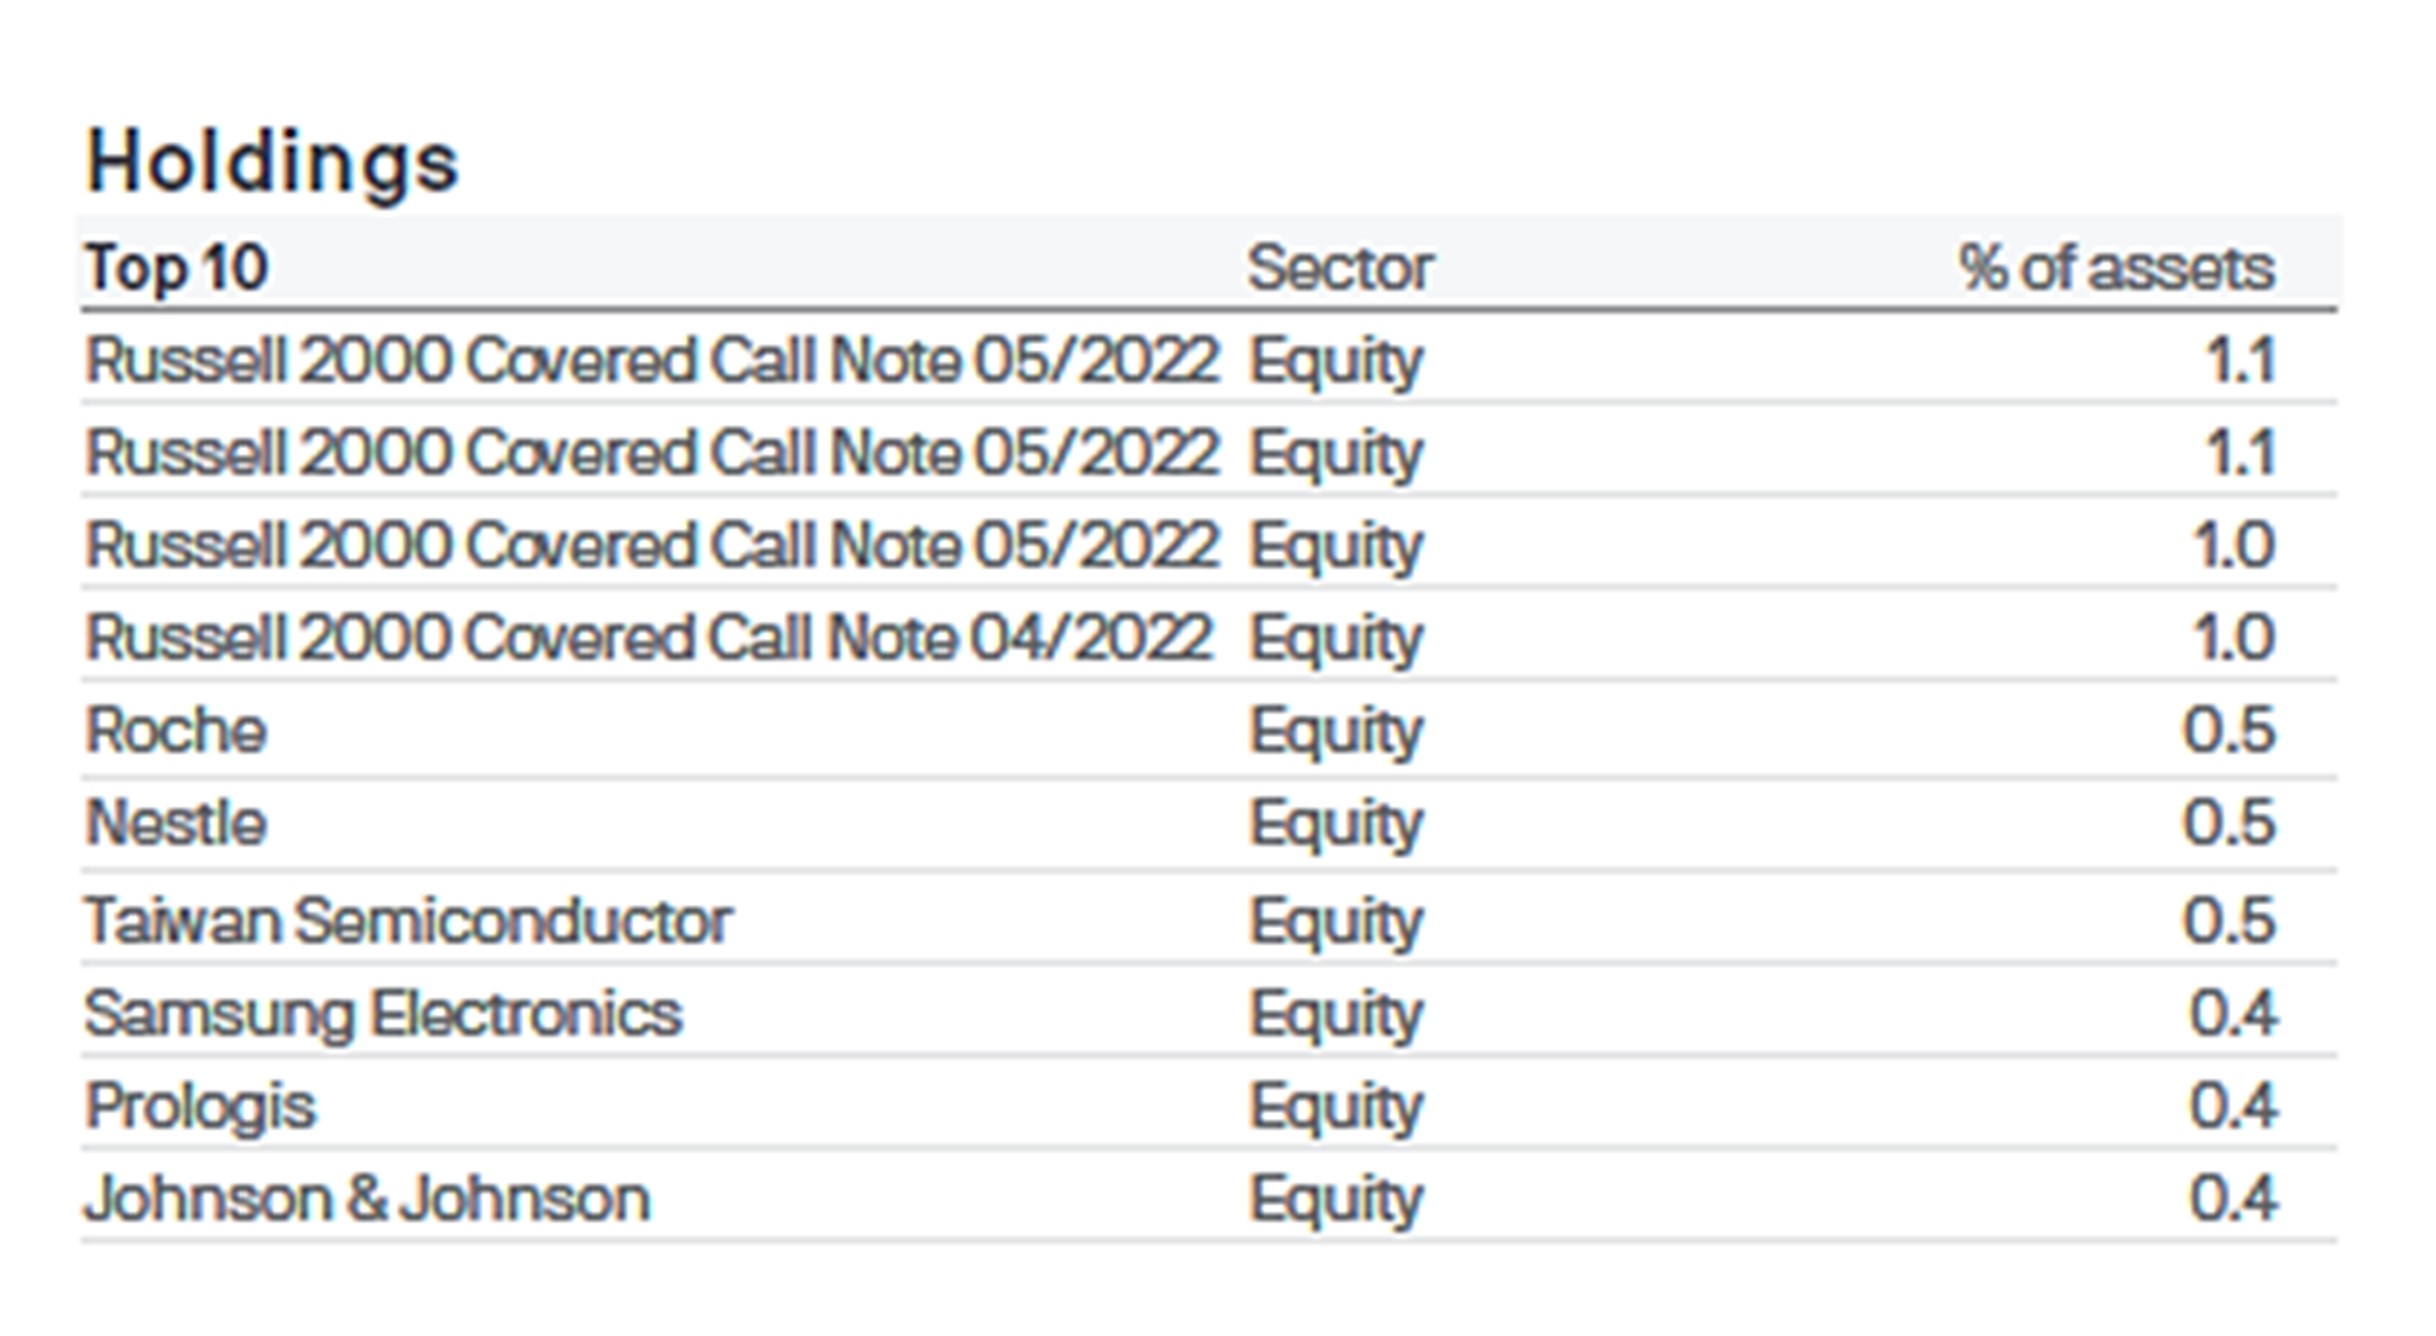Click the 0.4 asset value for Samsung Electronics
The height and width of the screenshot is (1336, 2436).
tap(2233, 1014)
